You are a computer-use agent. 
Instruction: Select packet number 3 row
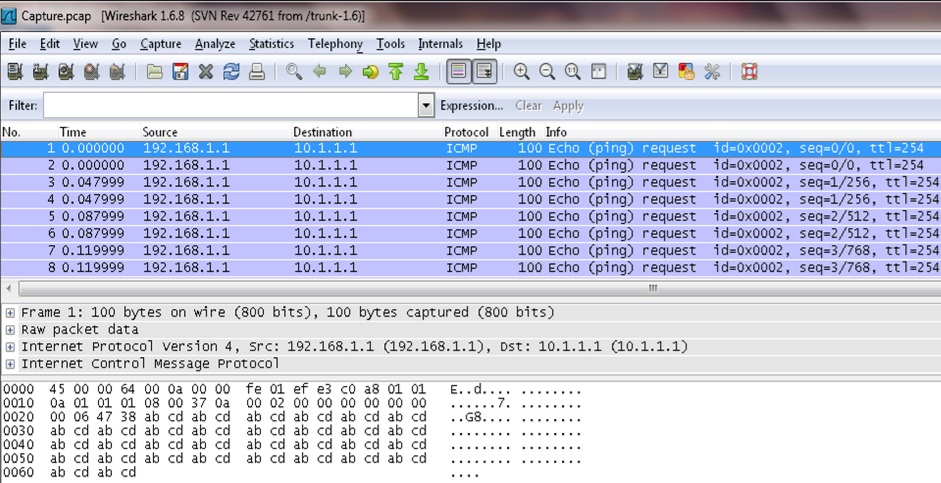(x=470, y=182)
